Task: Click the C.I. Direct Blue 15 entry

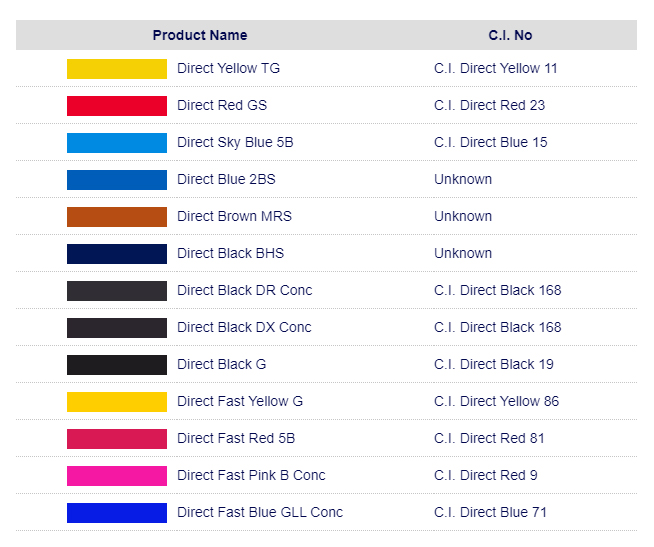Action: point(490,142)
